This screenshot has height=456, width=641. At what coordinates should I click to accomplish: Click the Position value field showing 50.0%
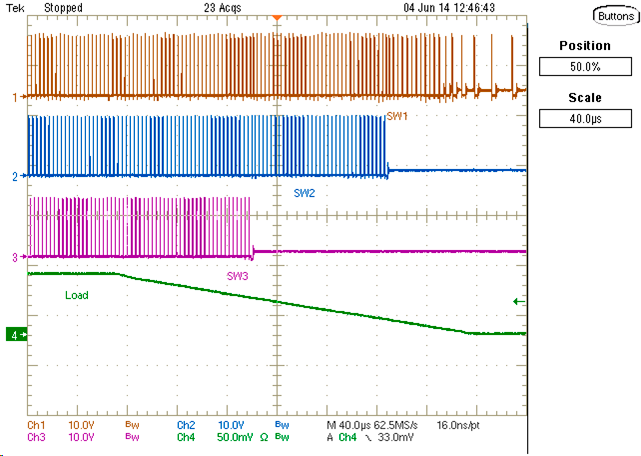(585, 67)
